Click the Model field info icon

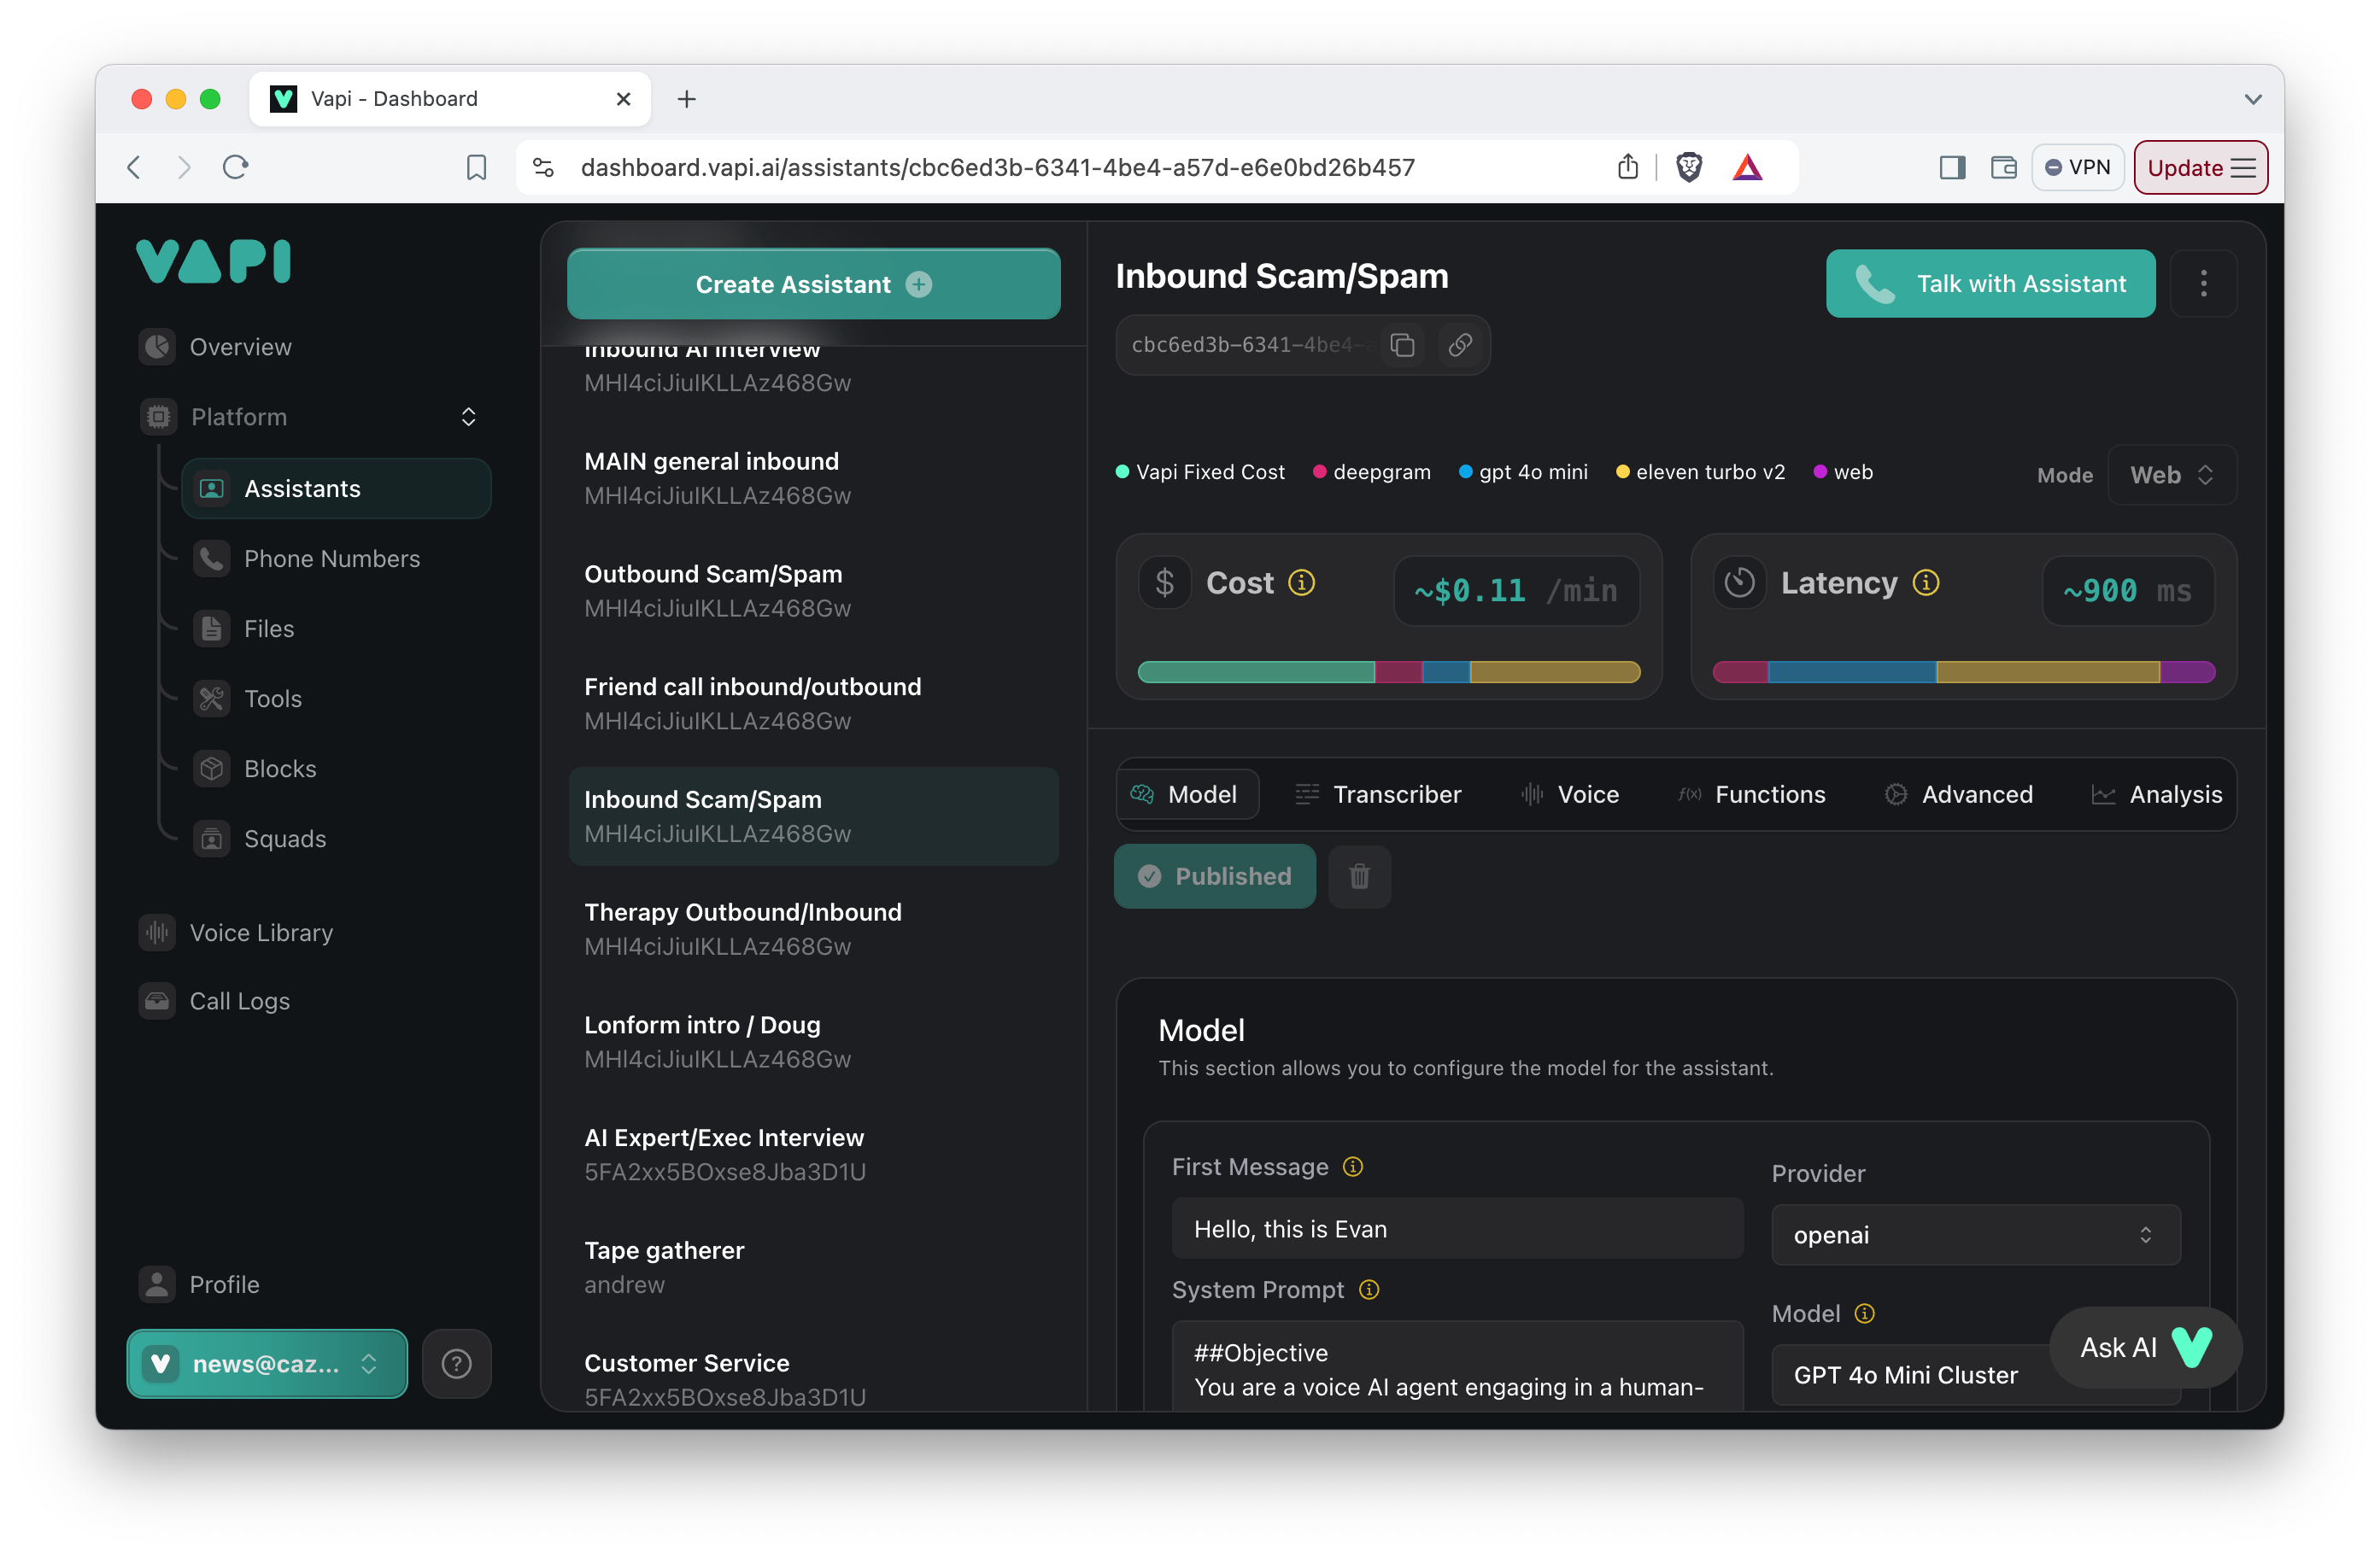(1864, 1313)
